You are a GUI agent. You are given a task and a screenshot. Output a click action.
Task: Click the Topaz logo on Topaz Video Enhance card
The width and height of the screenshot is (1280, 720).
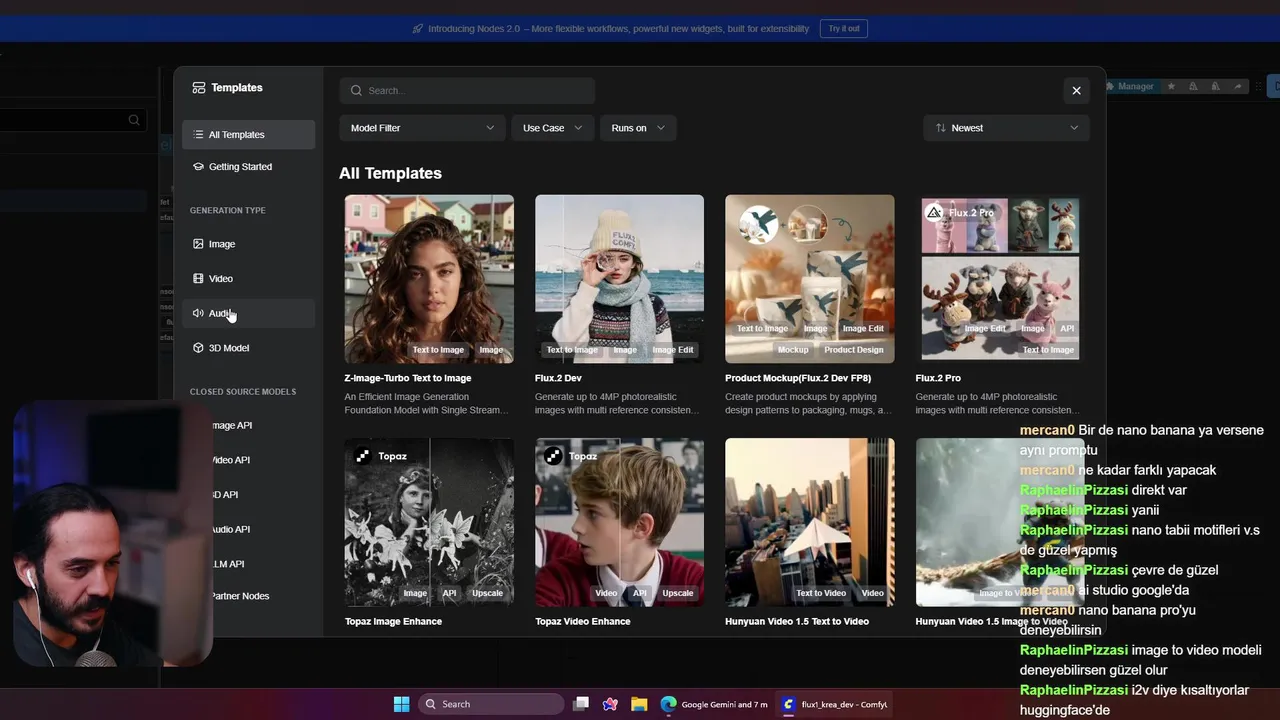(552, 456)
